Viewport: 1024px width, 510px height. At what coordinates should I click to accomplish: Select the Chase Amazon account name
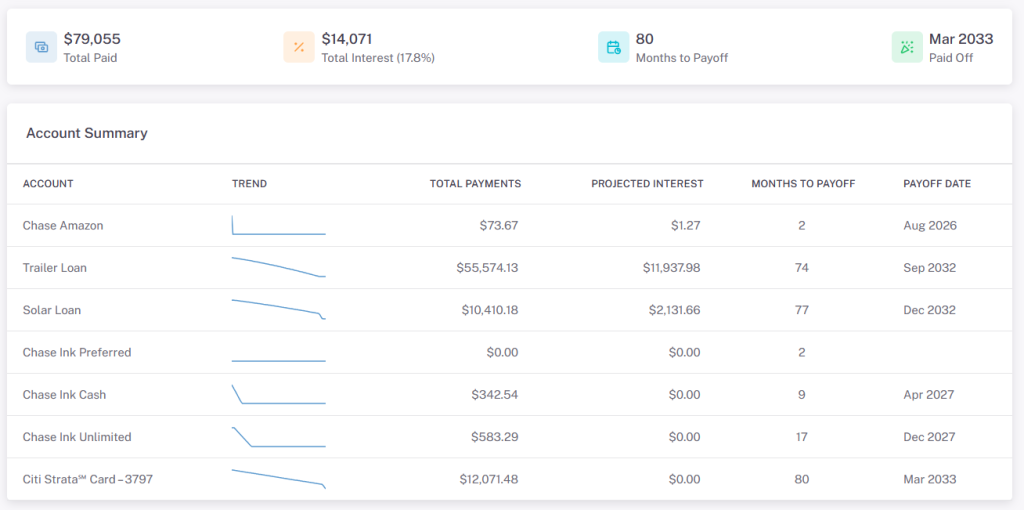[x=63, y=225]
